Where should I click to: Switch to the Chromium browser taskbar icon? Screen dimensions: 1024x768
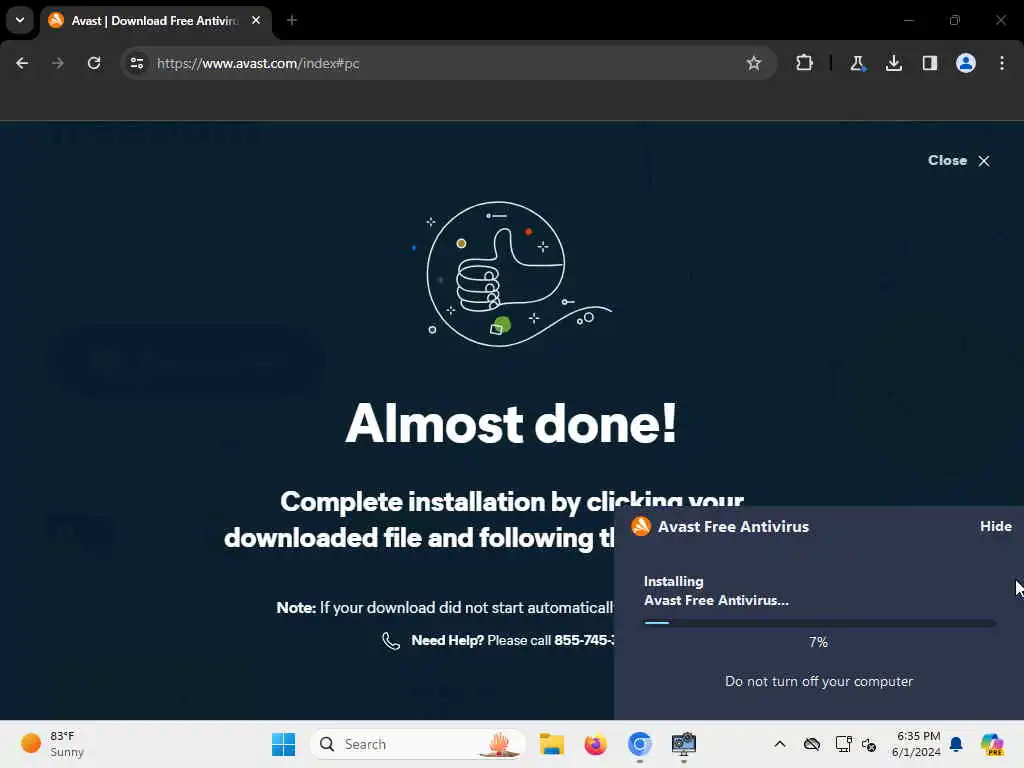pyautogui.click(x=639, y=744)
